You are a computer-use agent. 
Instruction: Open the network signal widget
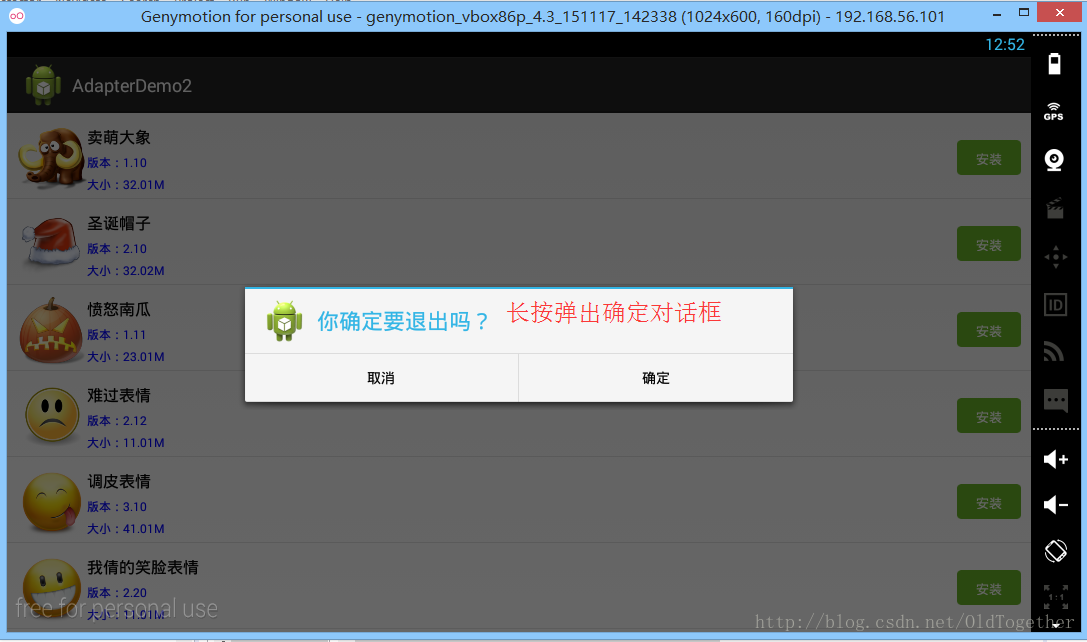[x=1054, y=352]
